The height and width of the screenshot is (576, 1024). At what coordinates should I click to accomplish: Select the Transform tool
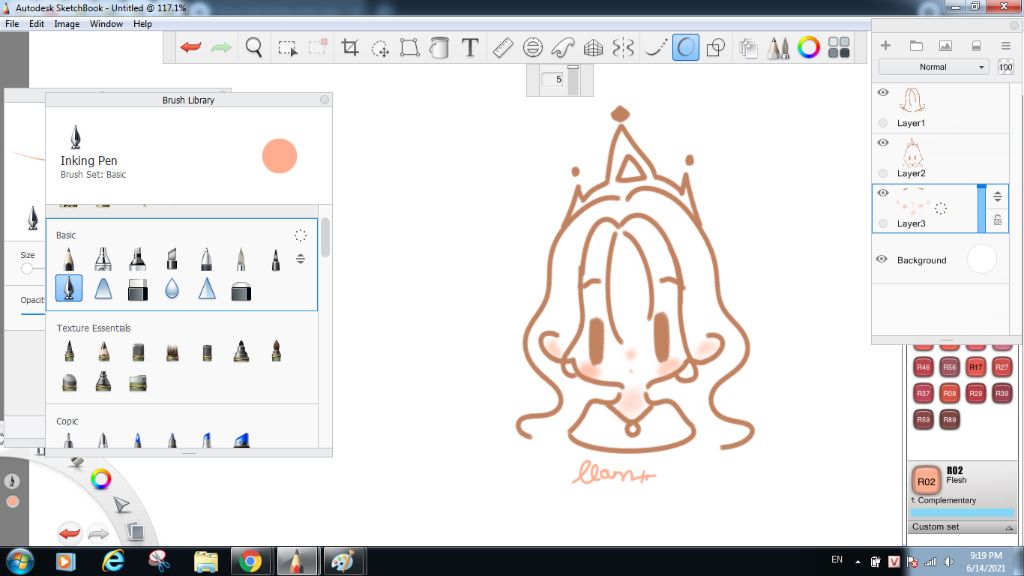pyautogui.click(x=409, y=48)
